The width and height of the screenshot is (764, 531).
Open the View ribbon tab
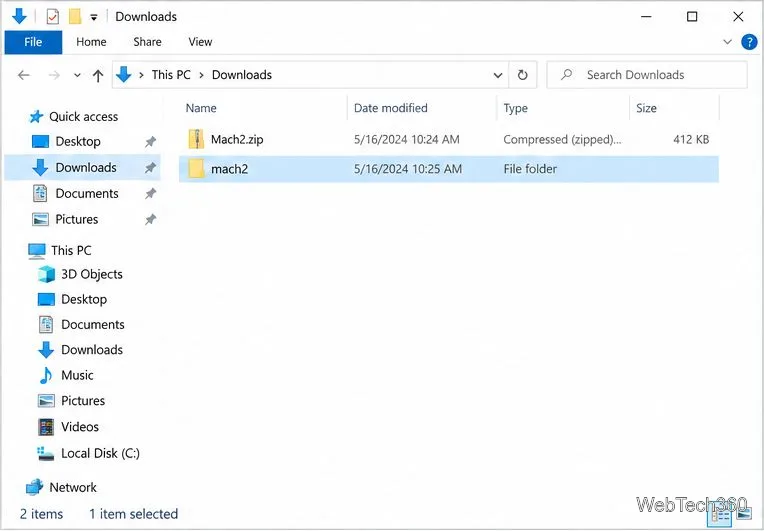200,42
